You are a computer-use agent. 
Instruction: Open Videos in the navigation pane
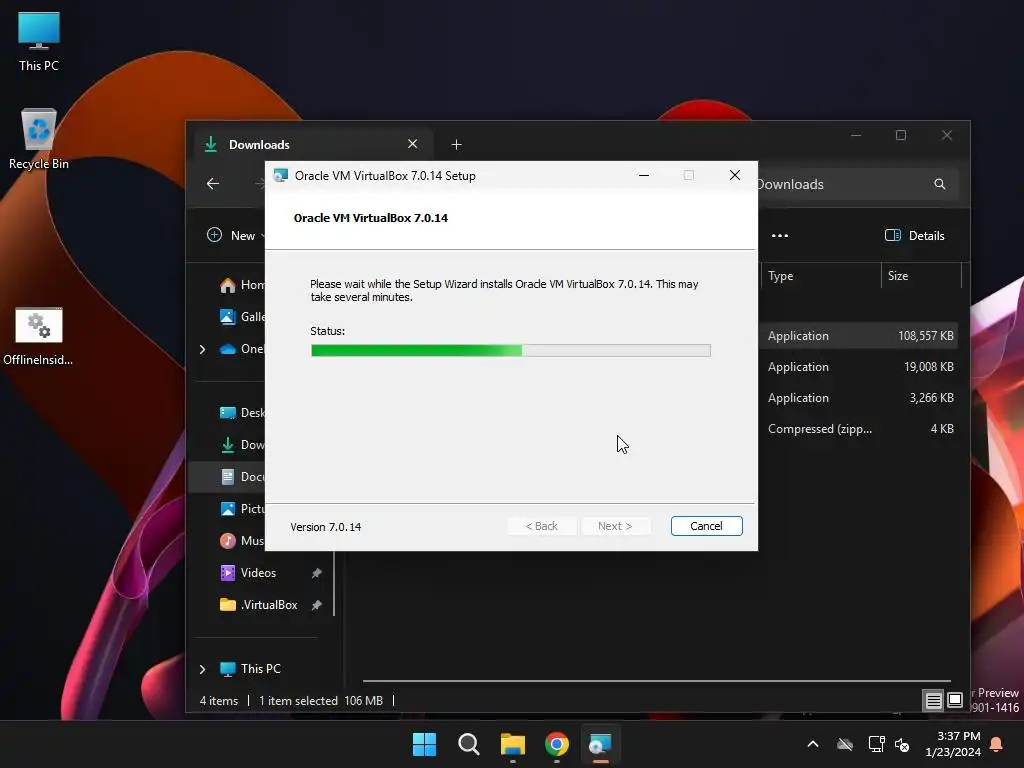[248, 573]
